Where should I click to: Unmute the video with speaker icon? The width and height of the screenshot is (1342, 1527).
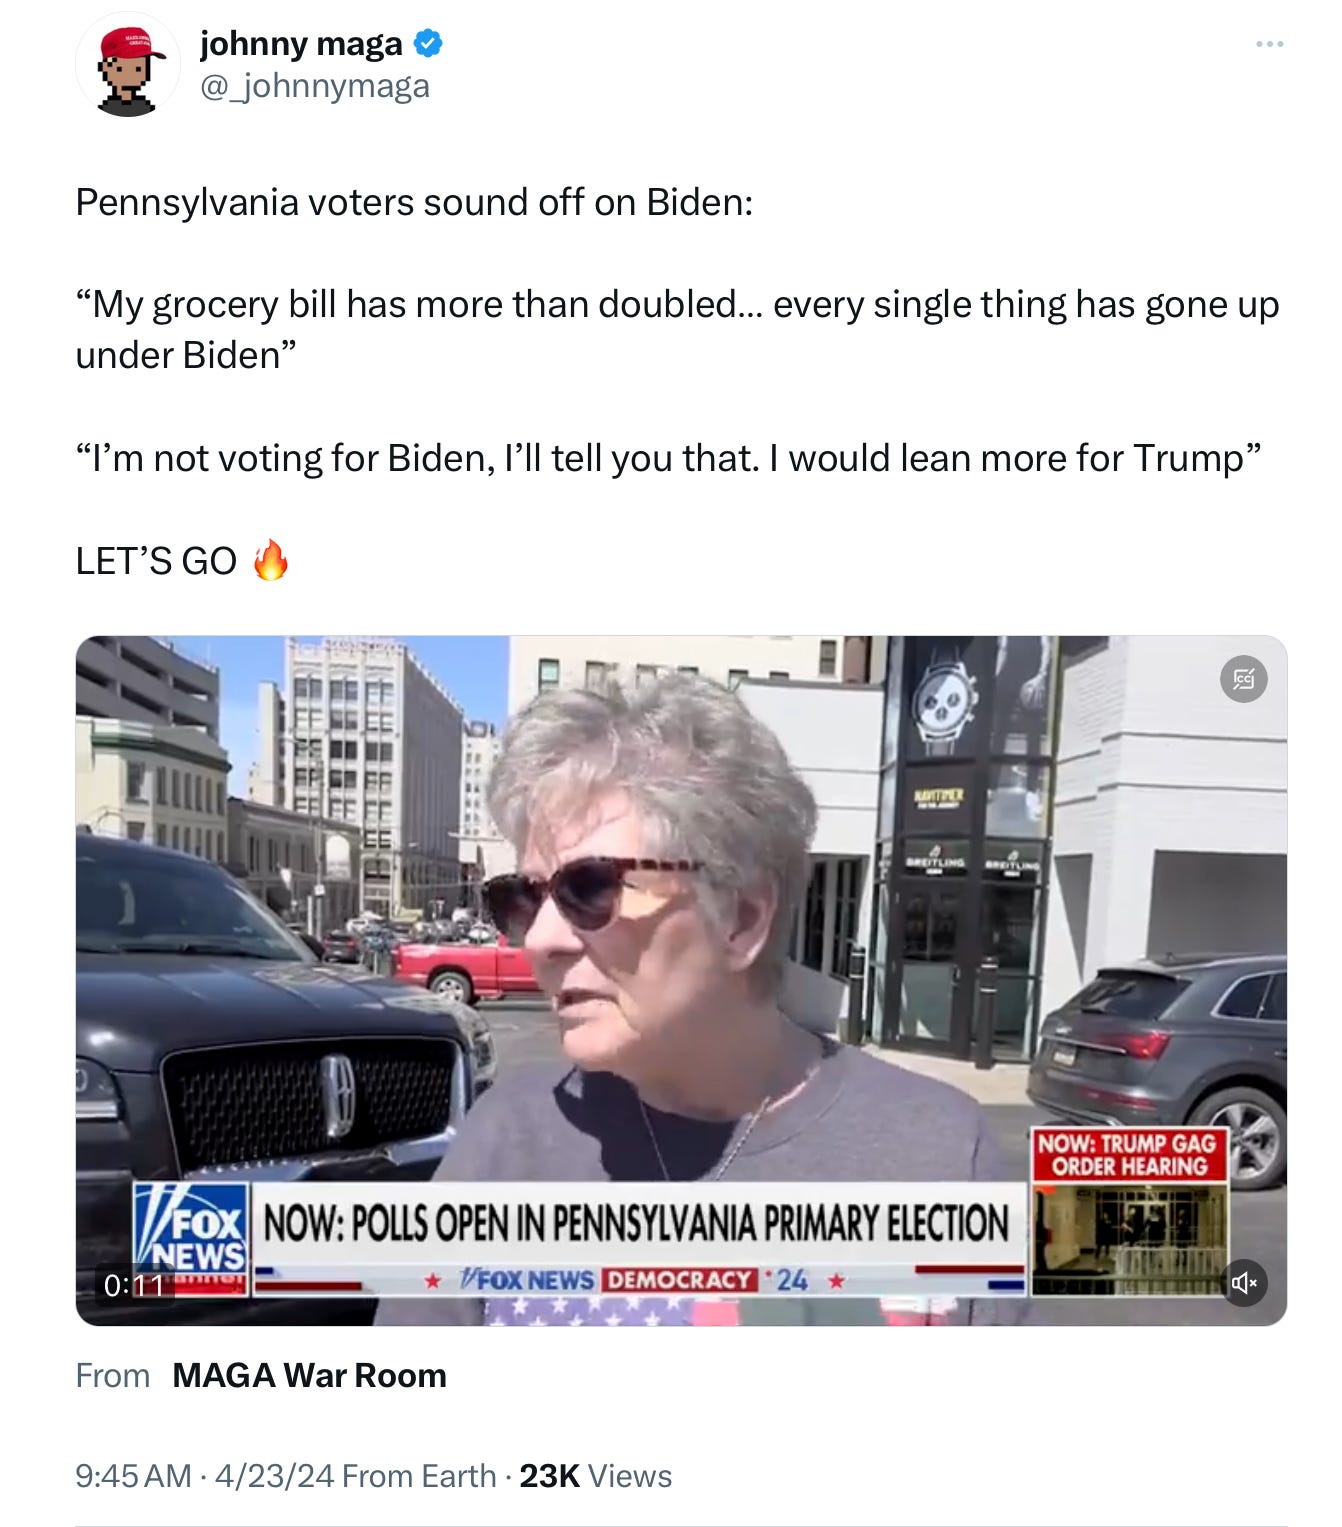[x=1244, y=1283]
